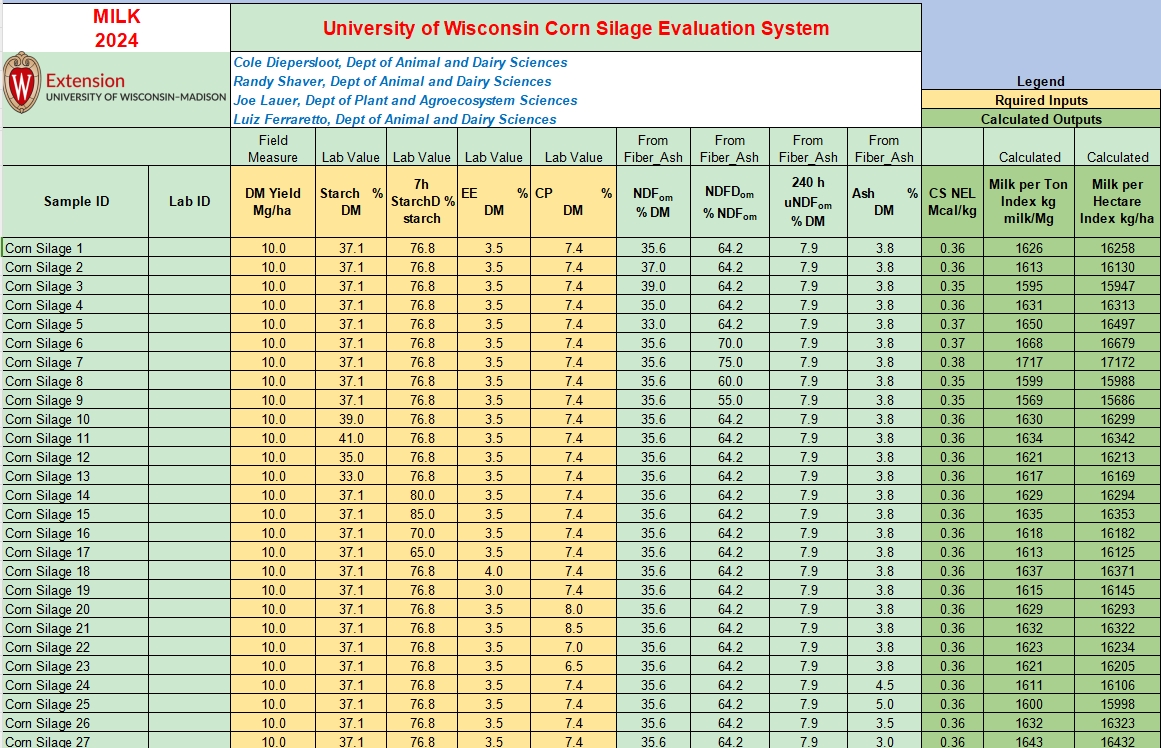Click CP value 8.0 for Corn Silage 20
Image resolution: width=1161 pixels, height=748 pixels.
(x=573, y=610)
